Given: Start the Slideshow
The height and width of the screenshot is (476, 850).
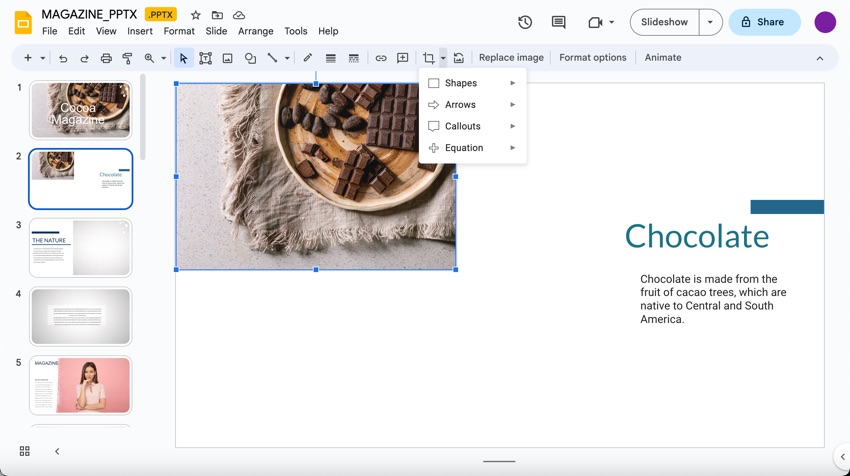Looking at the screenshot, I should click(664, 22).
